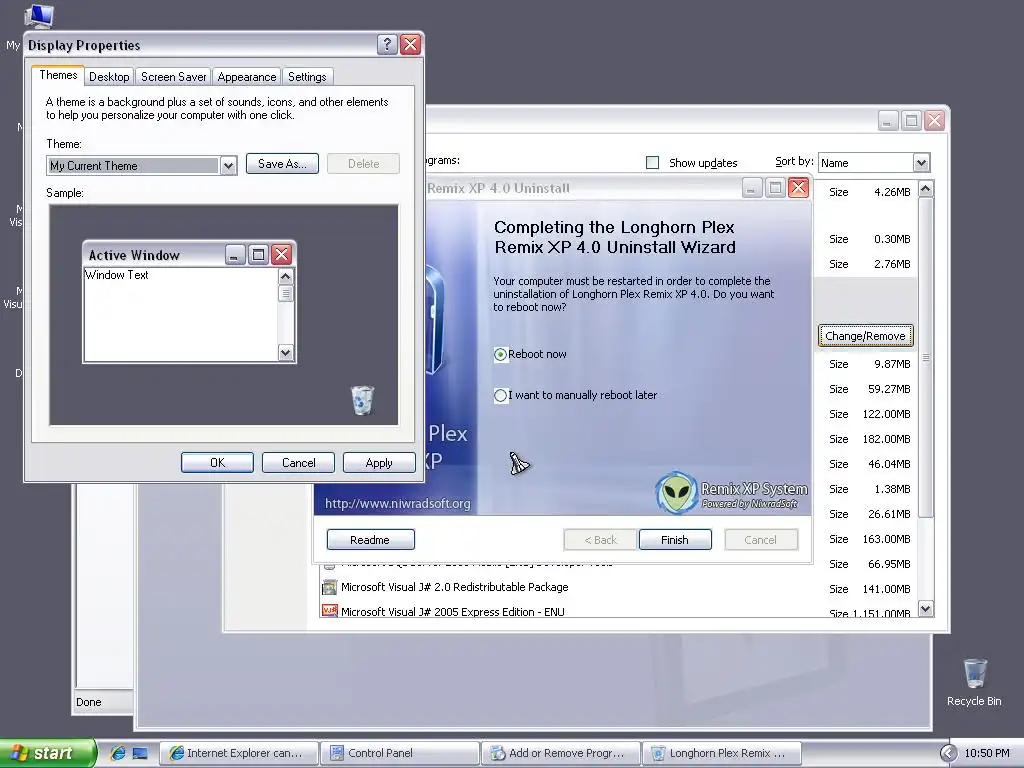Enable the Show updates checkbox
Viewport: 1024px width, 768px height.
652,163
